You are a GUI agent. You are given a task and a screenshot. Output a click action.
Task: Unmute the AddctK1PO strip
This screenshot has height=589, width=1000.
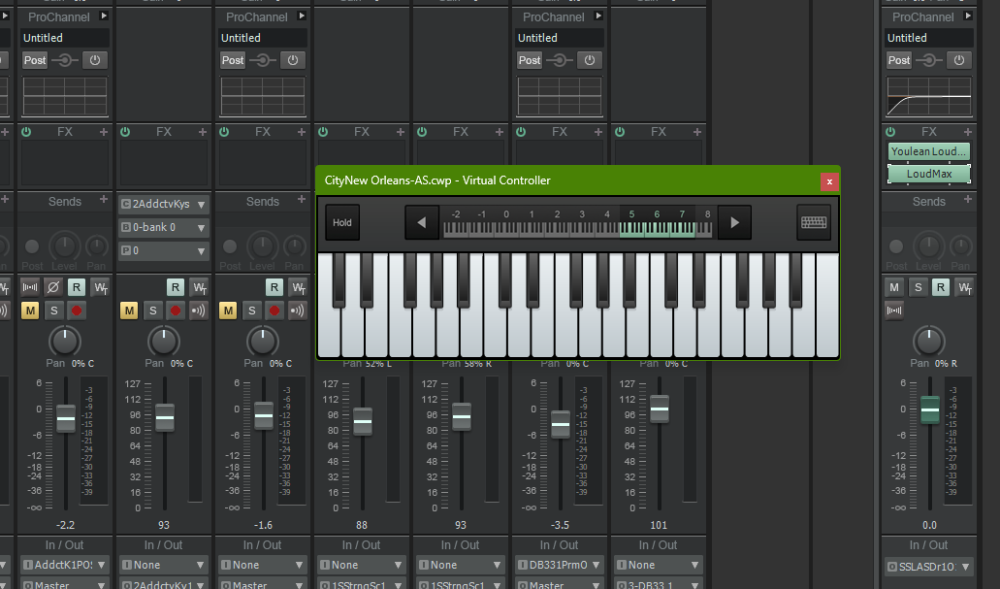click(30, 310)
